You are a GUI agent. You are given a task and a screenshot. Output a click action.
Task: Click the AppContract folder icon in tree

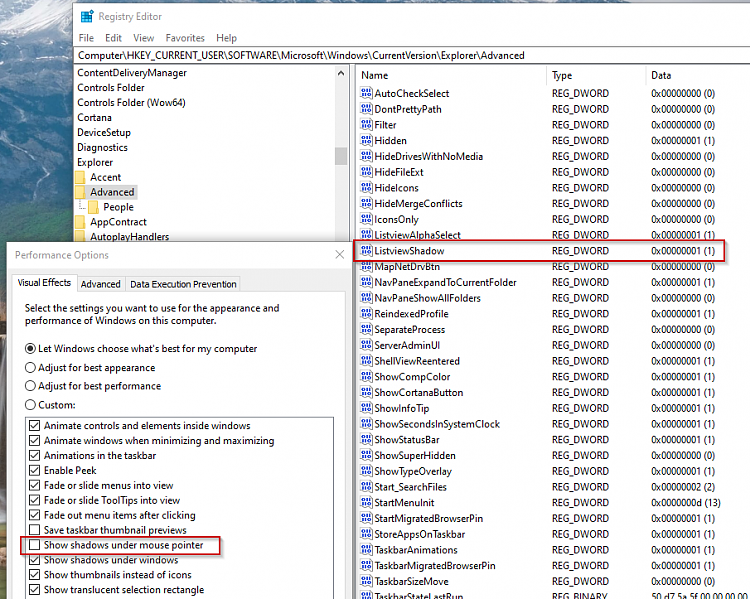[x=80, y=222]
